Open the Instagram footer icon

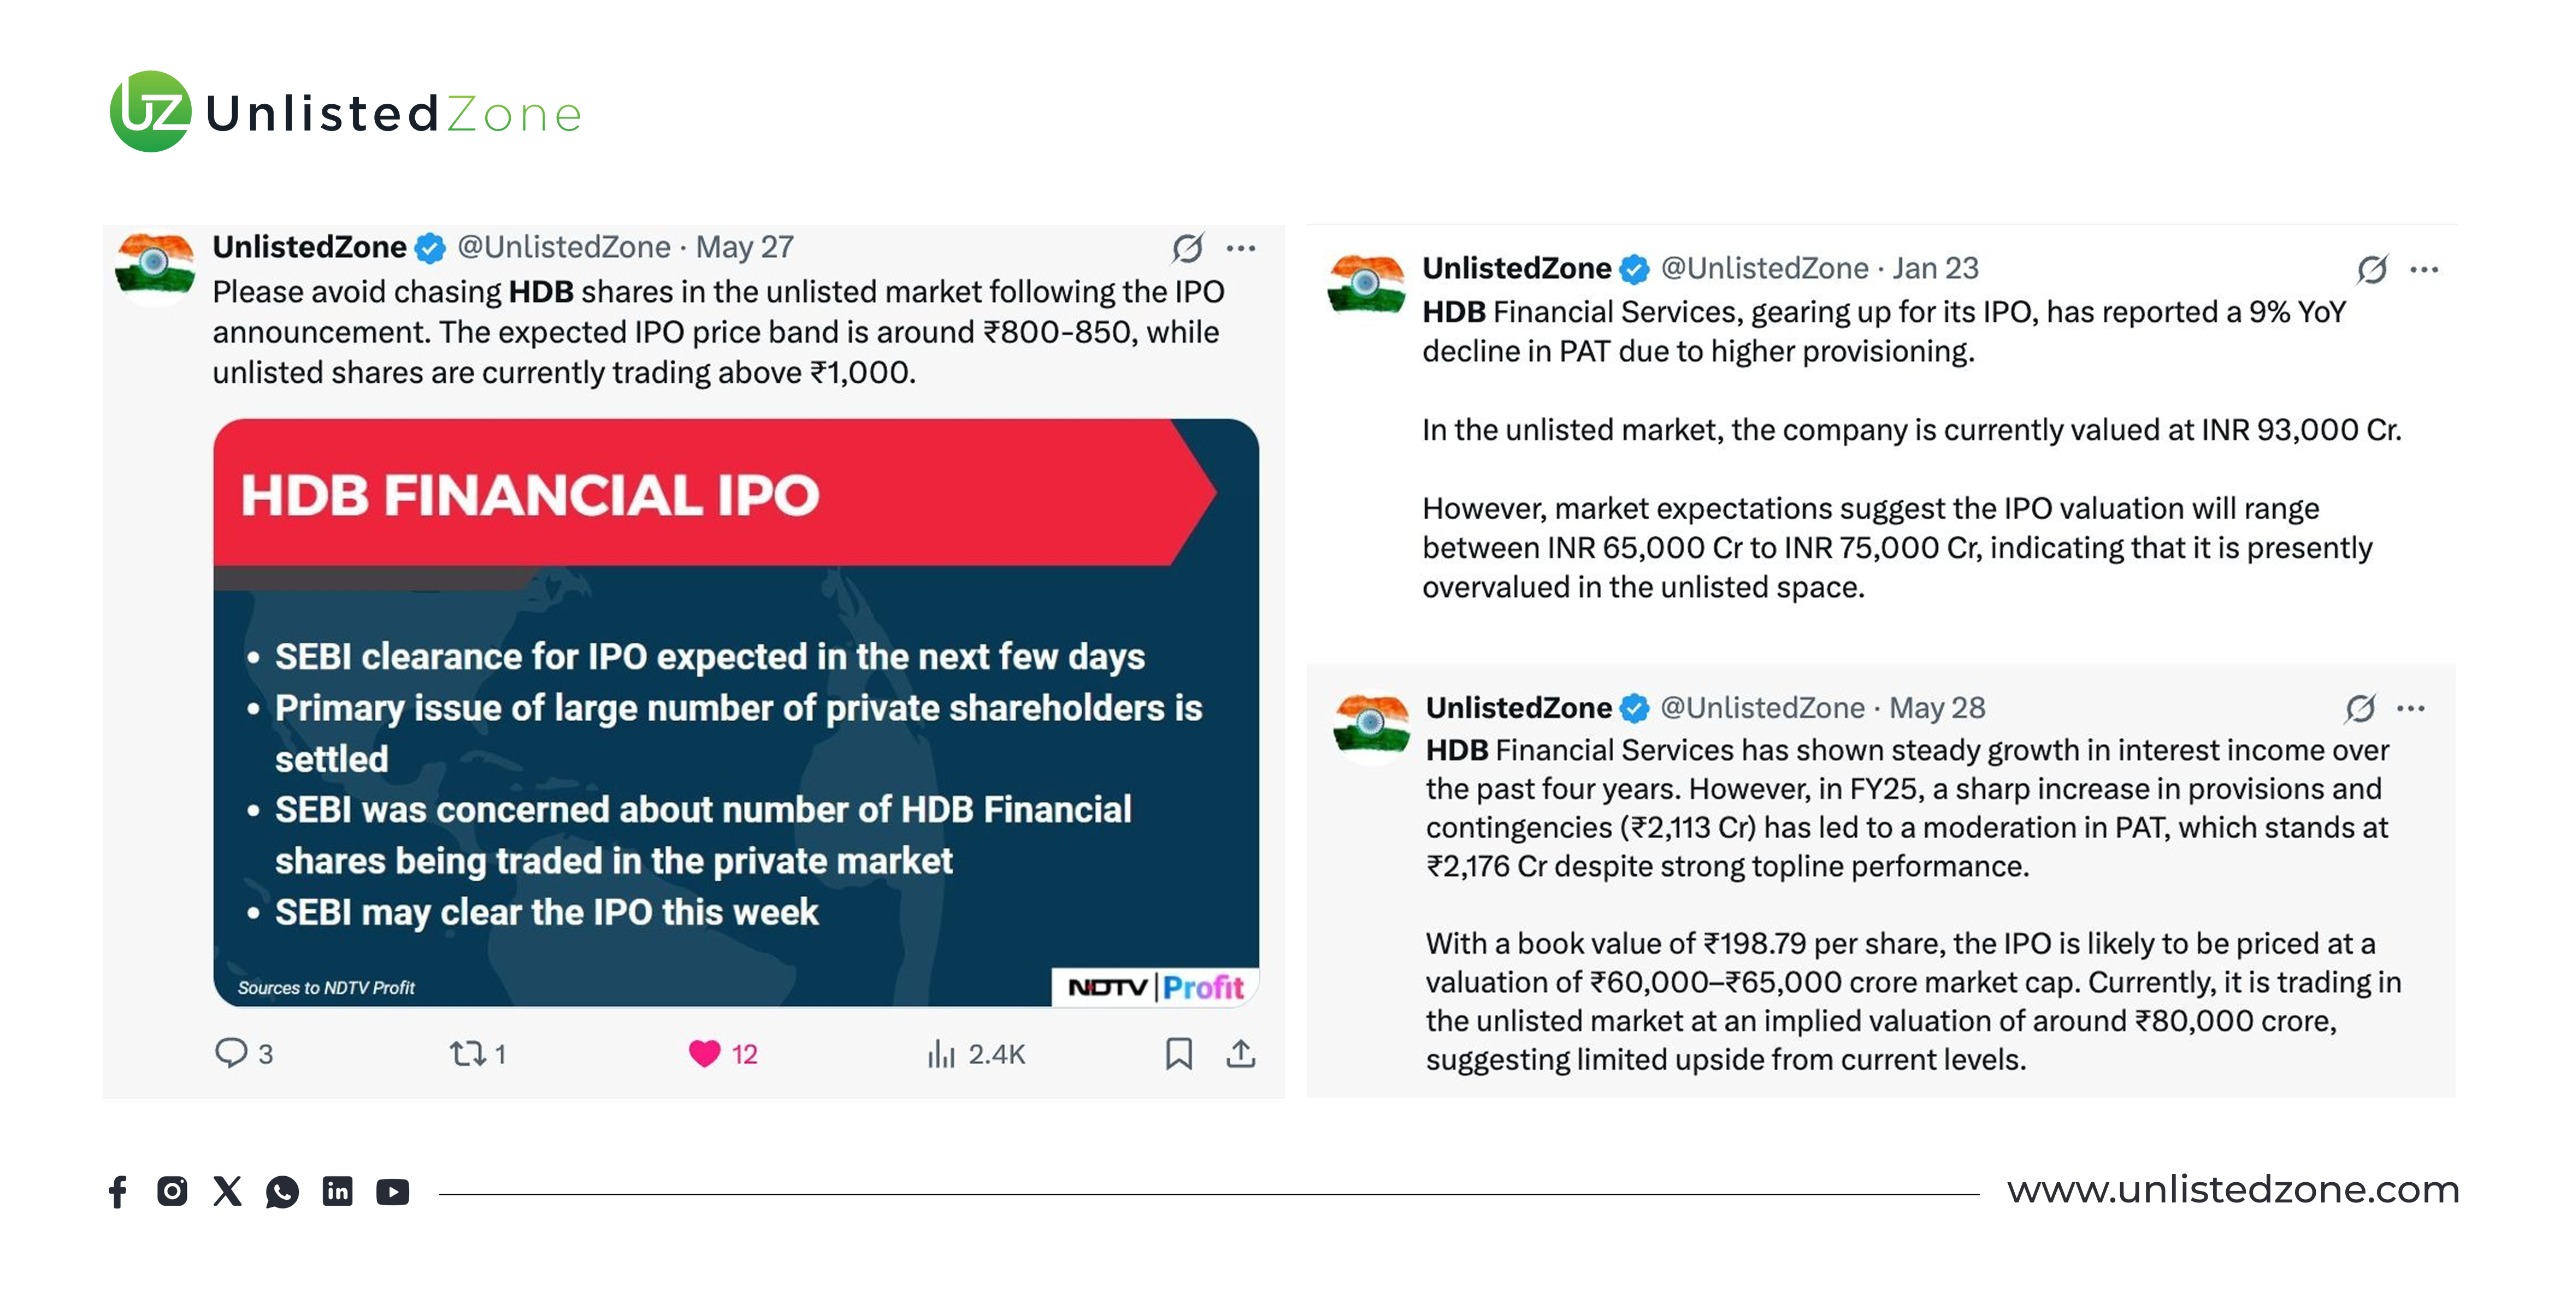click(x=172, y=1191)
